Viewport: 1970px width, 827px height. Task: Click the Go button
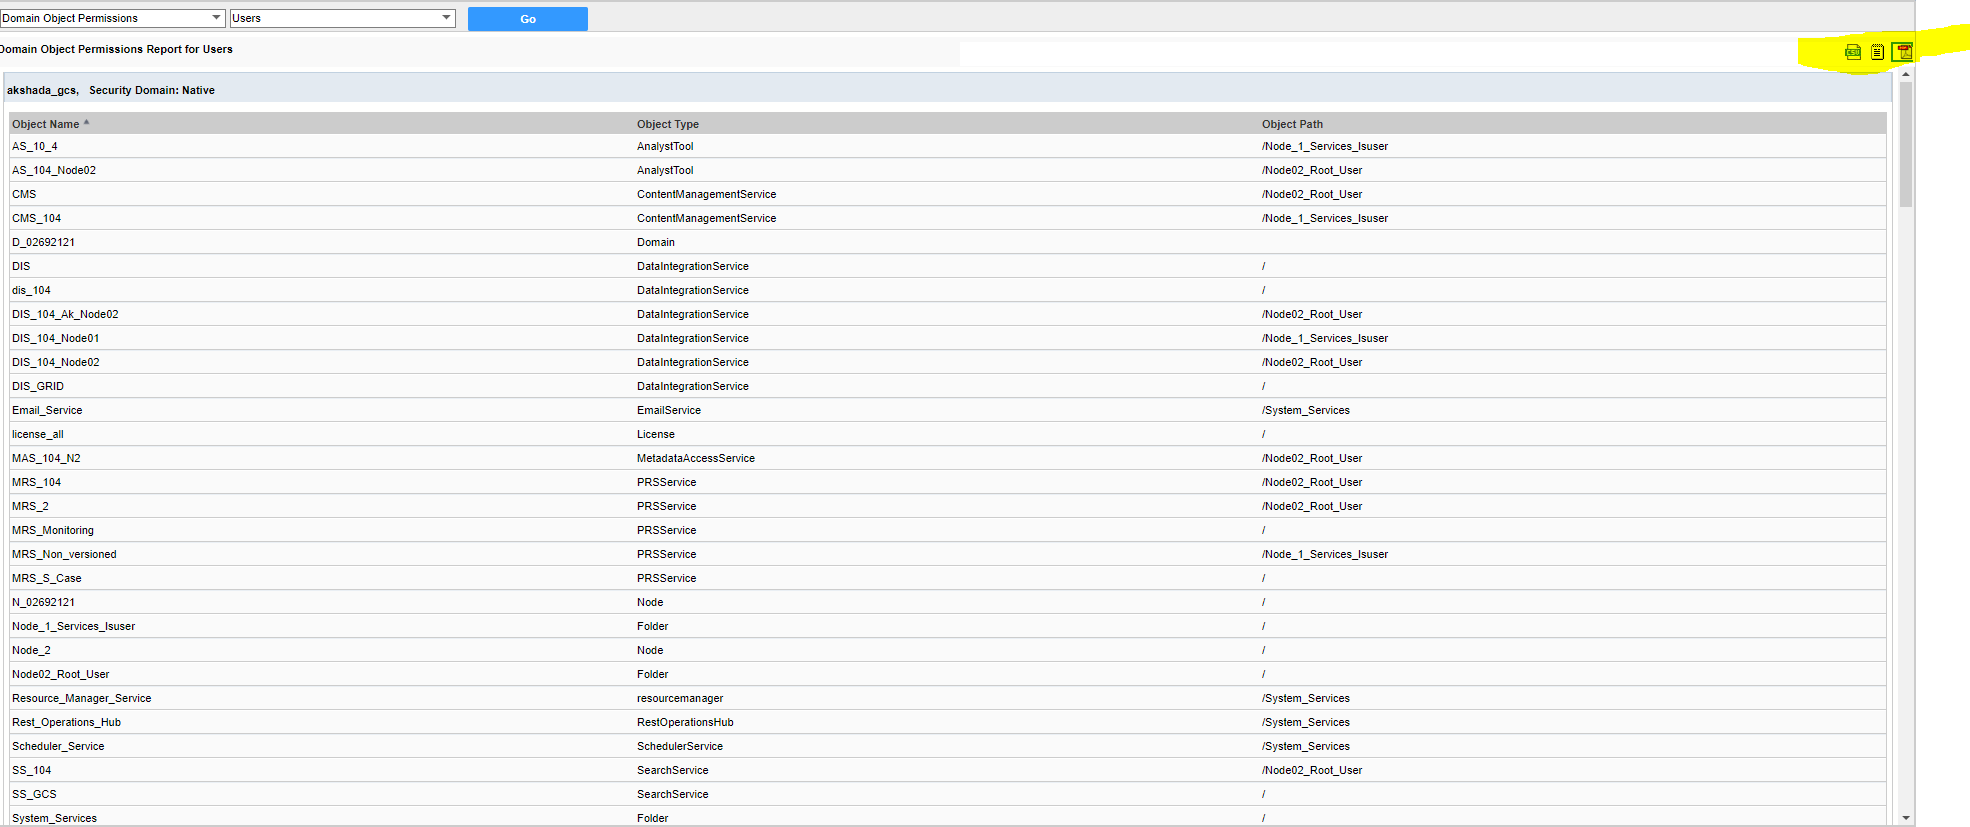coord(528,19)
